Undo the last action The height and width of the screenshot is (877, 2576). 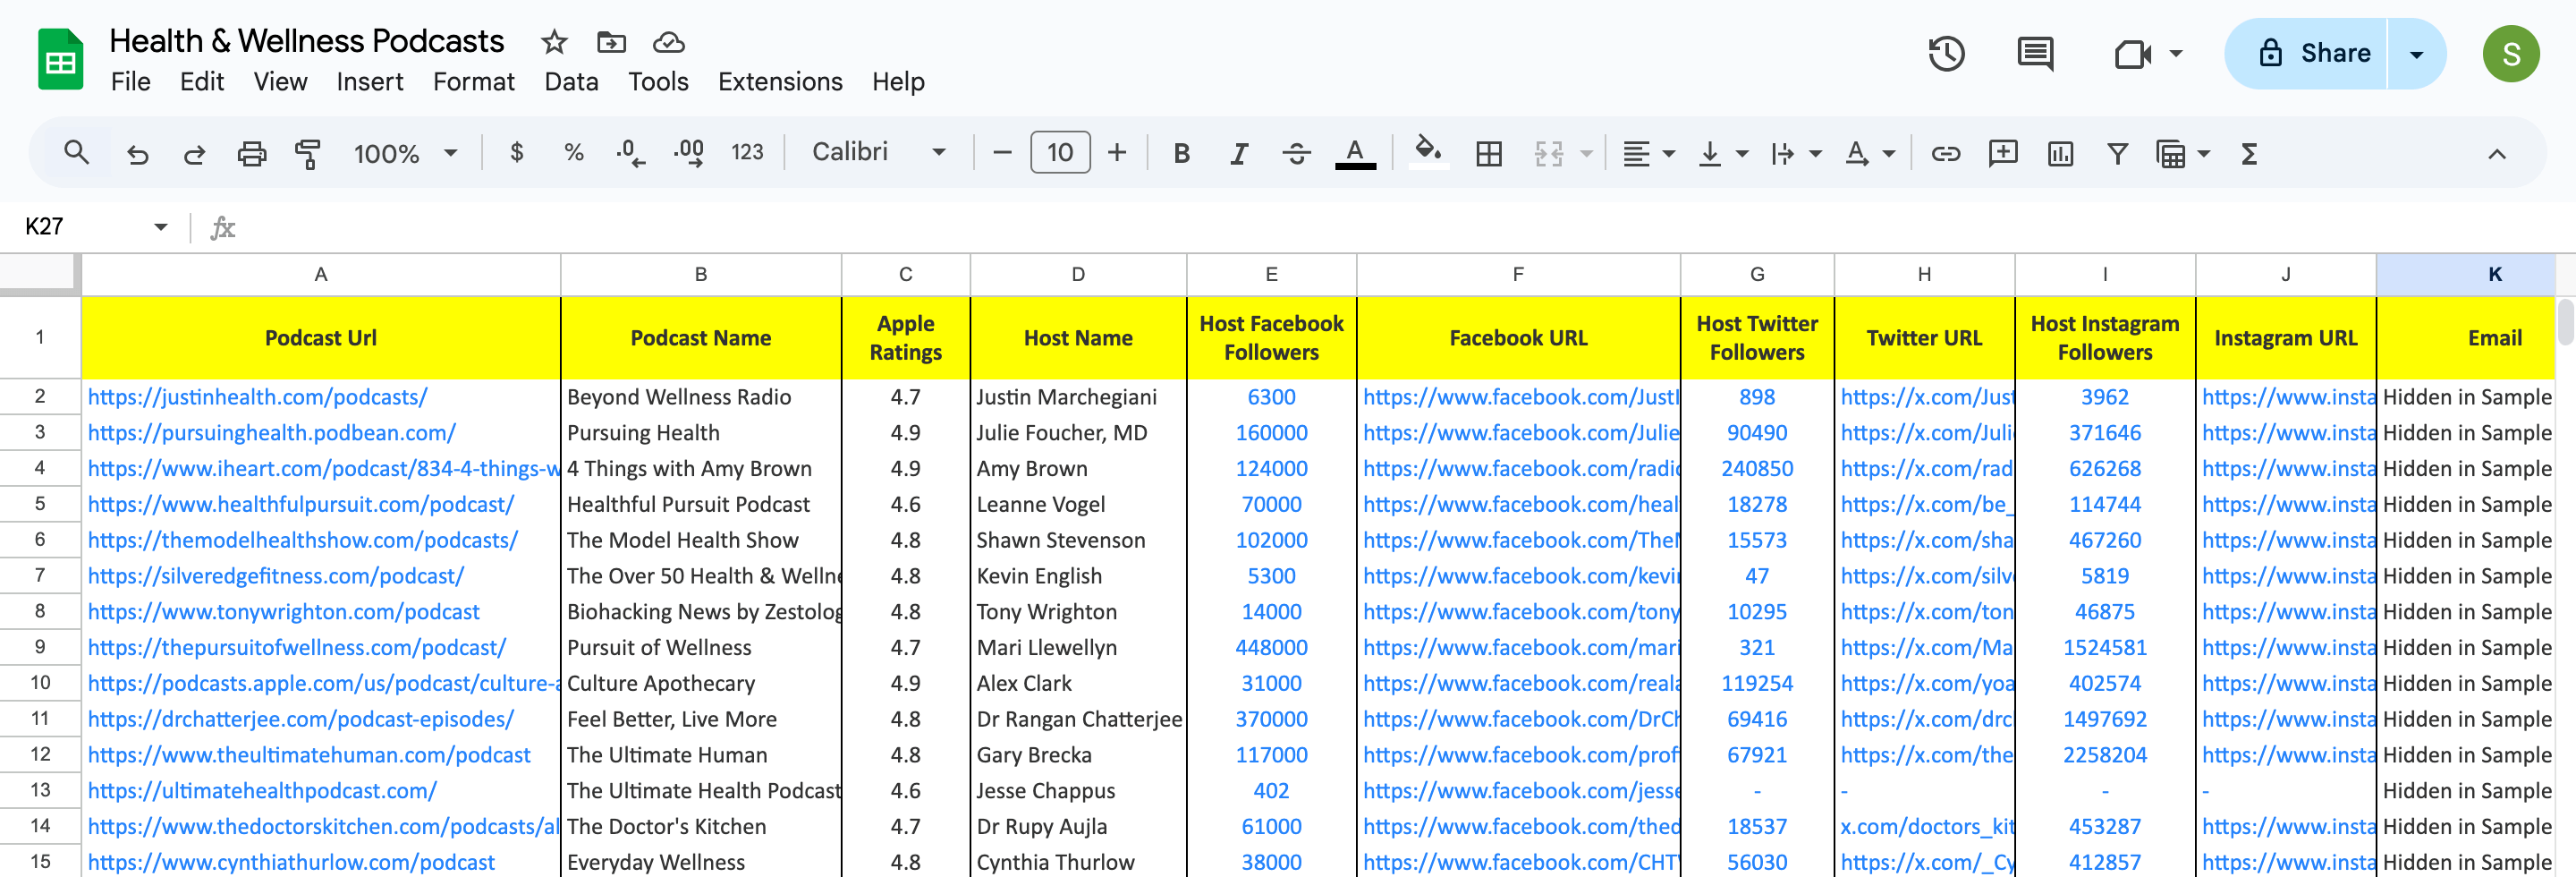[x=137, y=153]
